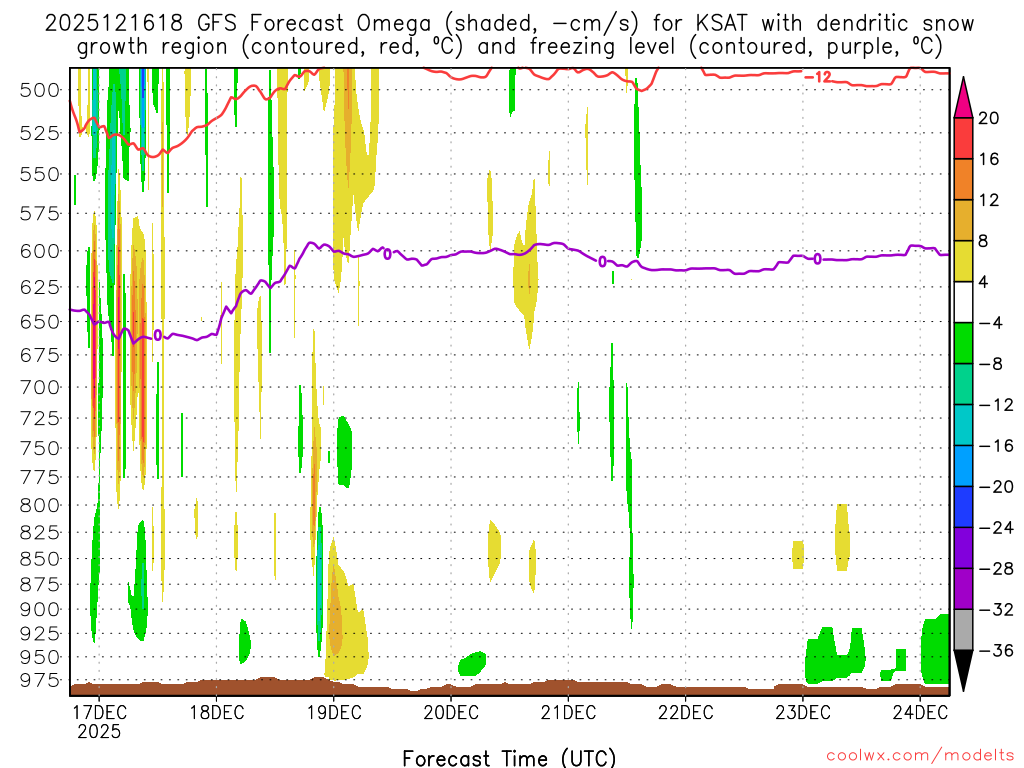This screenshot has width=1024, height=768.
Task: Click the Forecast Time (UTC) axis title
Action: (509, 758)
